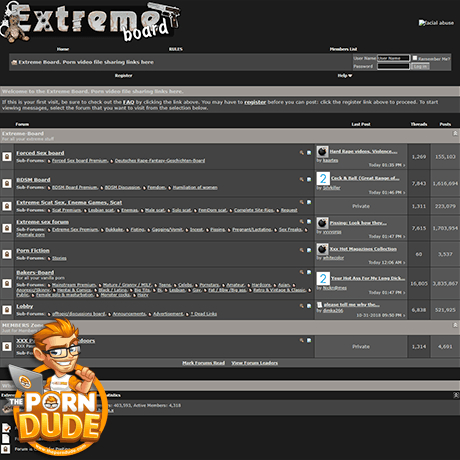This screenshot has height=460, width=460.
Task: Focus the User Name input field
Action: coord(393,58)
